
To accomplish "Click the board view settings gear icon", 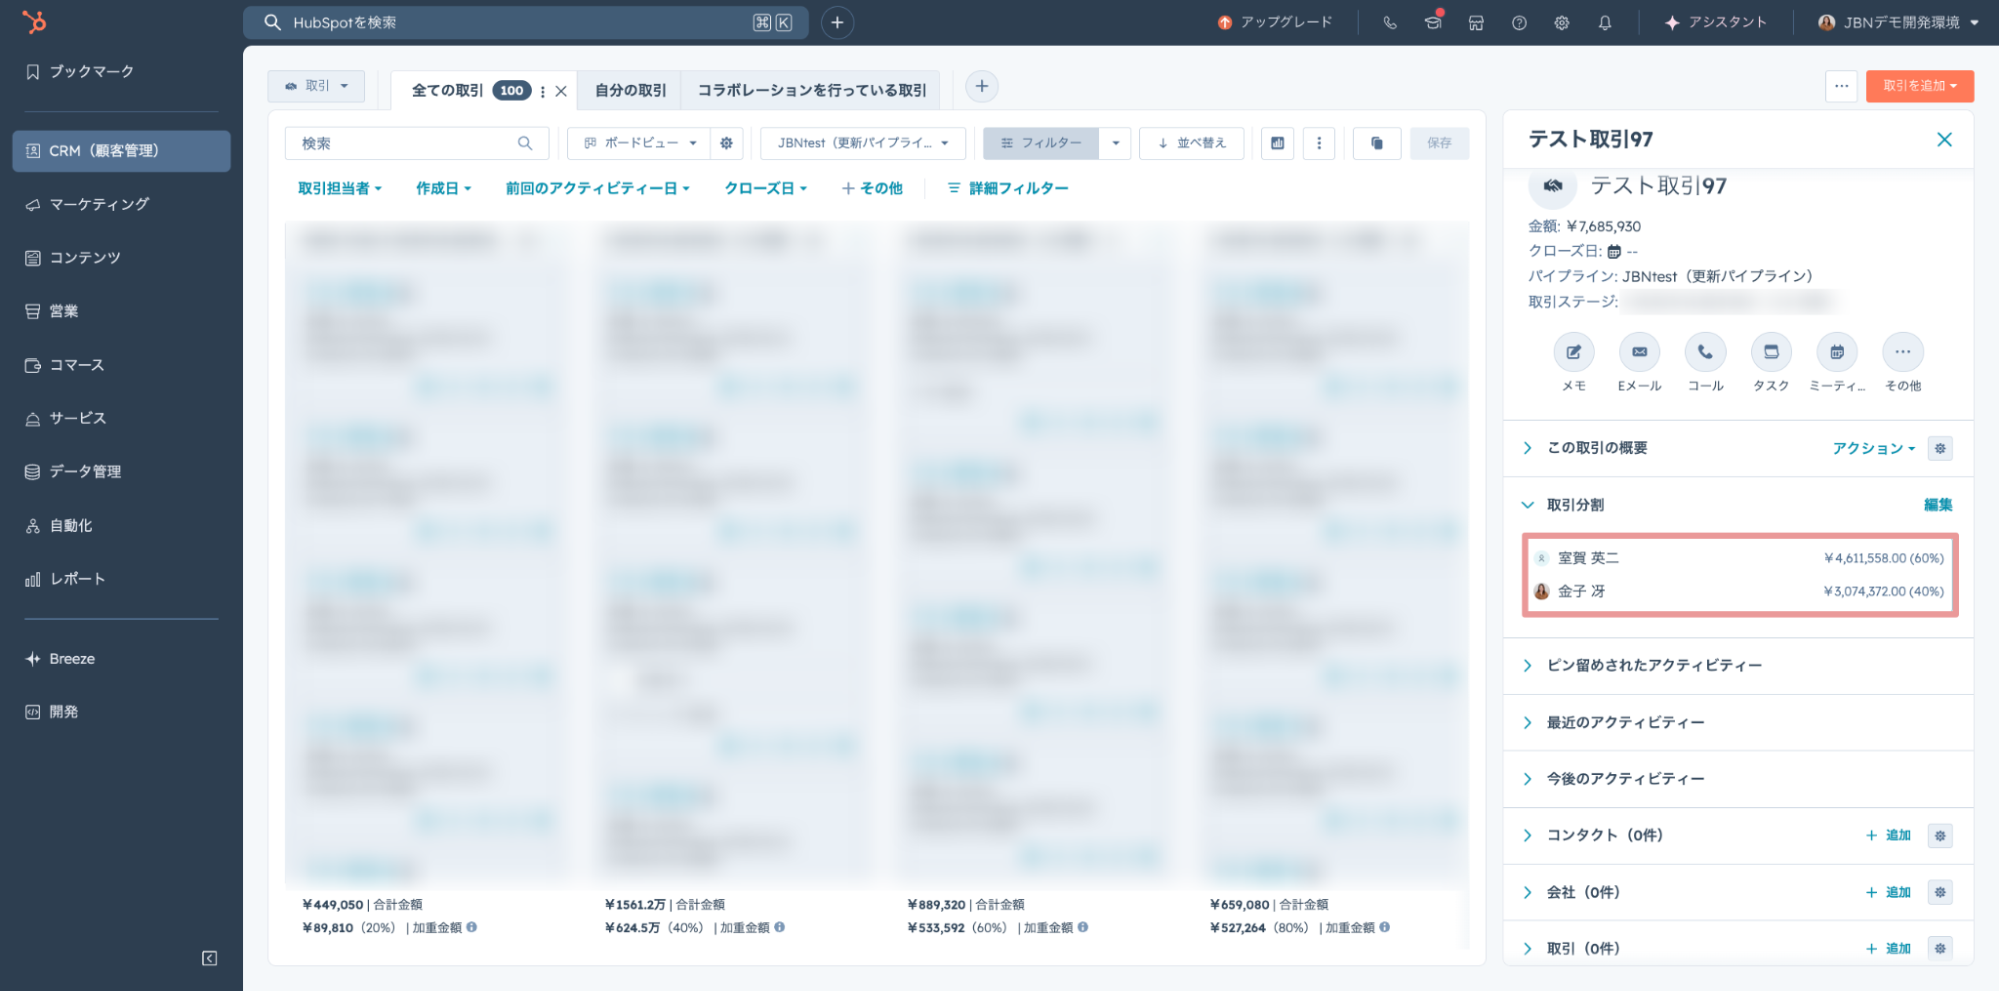I will [727, 143].
